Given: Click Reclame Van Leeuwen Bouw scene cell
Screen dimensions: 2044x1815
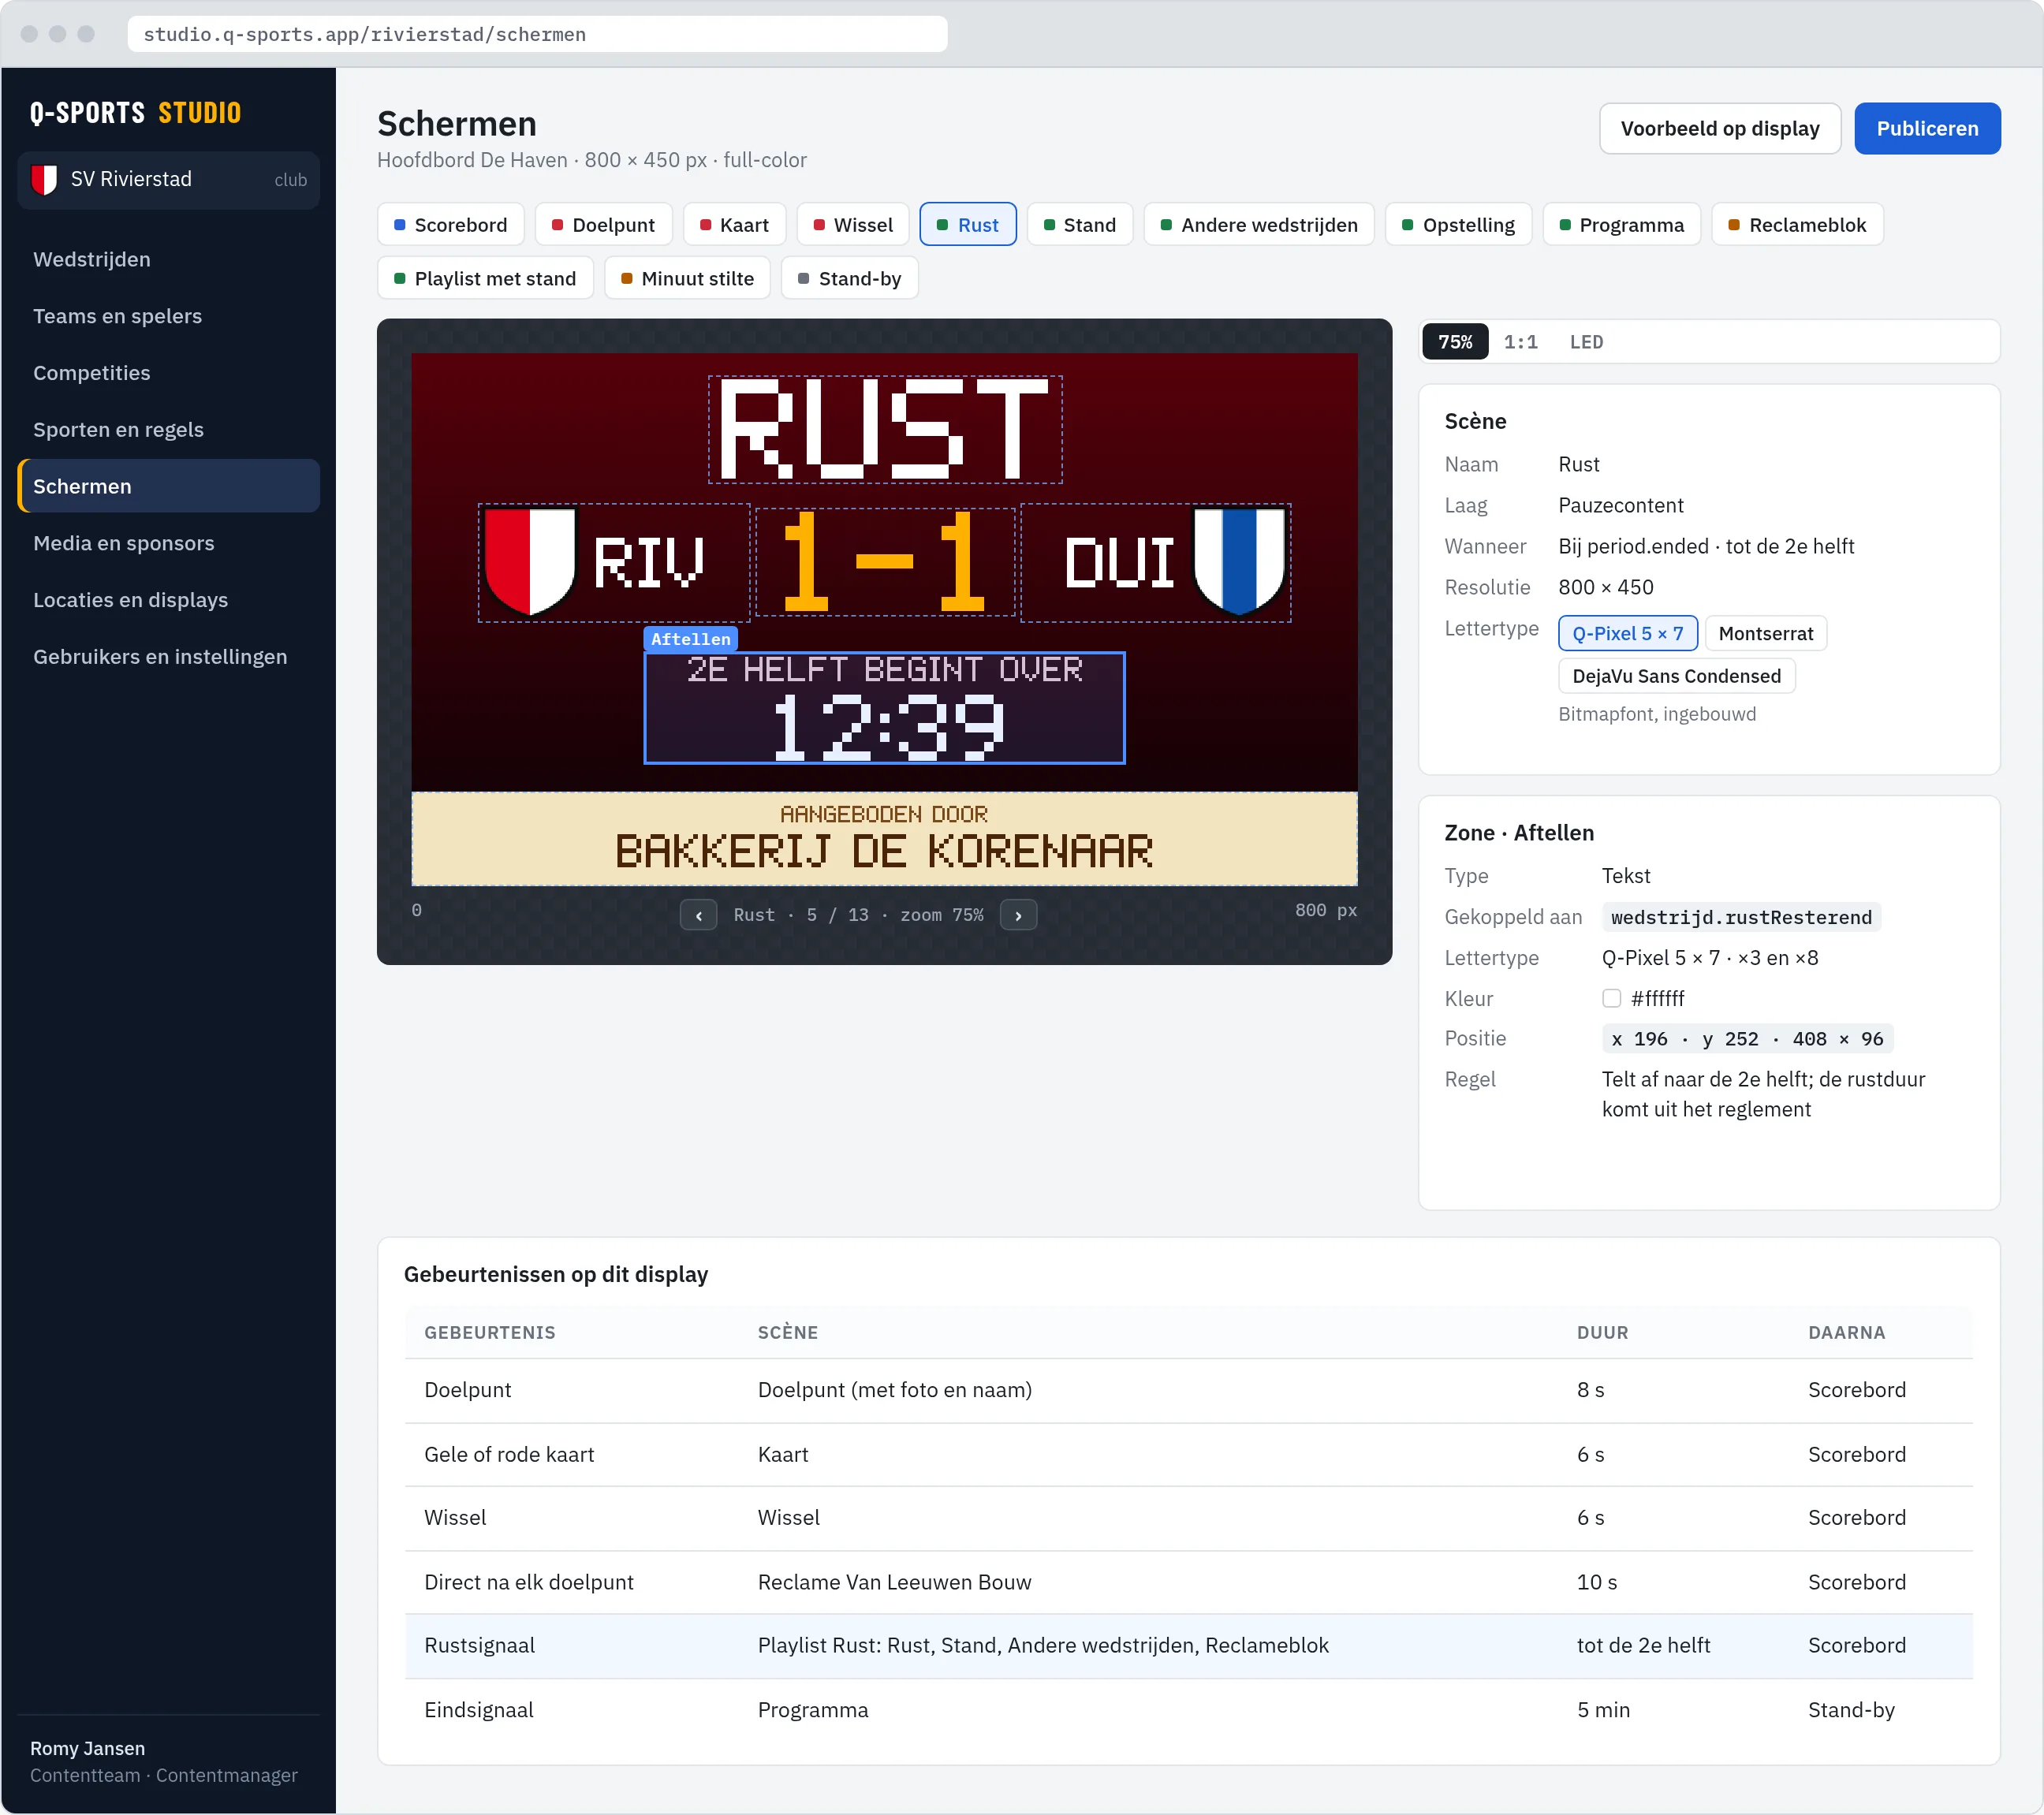Looking at the screenshot, I should [x=894, y=1582].
